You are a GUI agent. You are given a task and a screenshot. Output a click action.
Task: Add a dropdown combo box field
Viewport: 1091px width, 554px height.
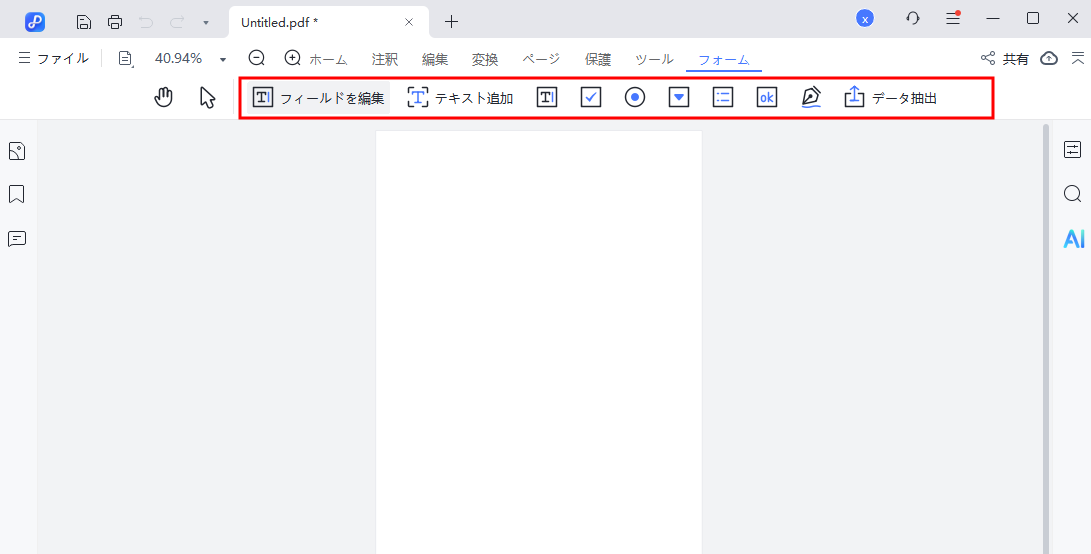678,97
